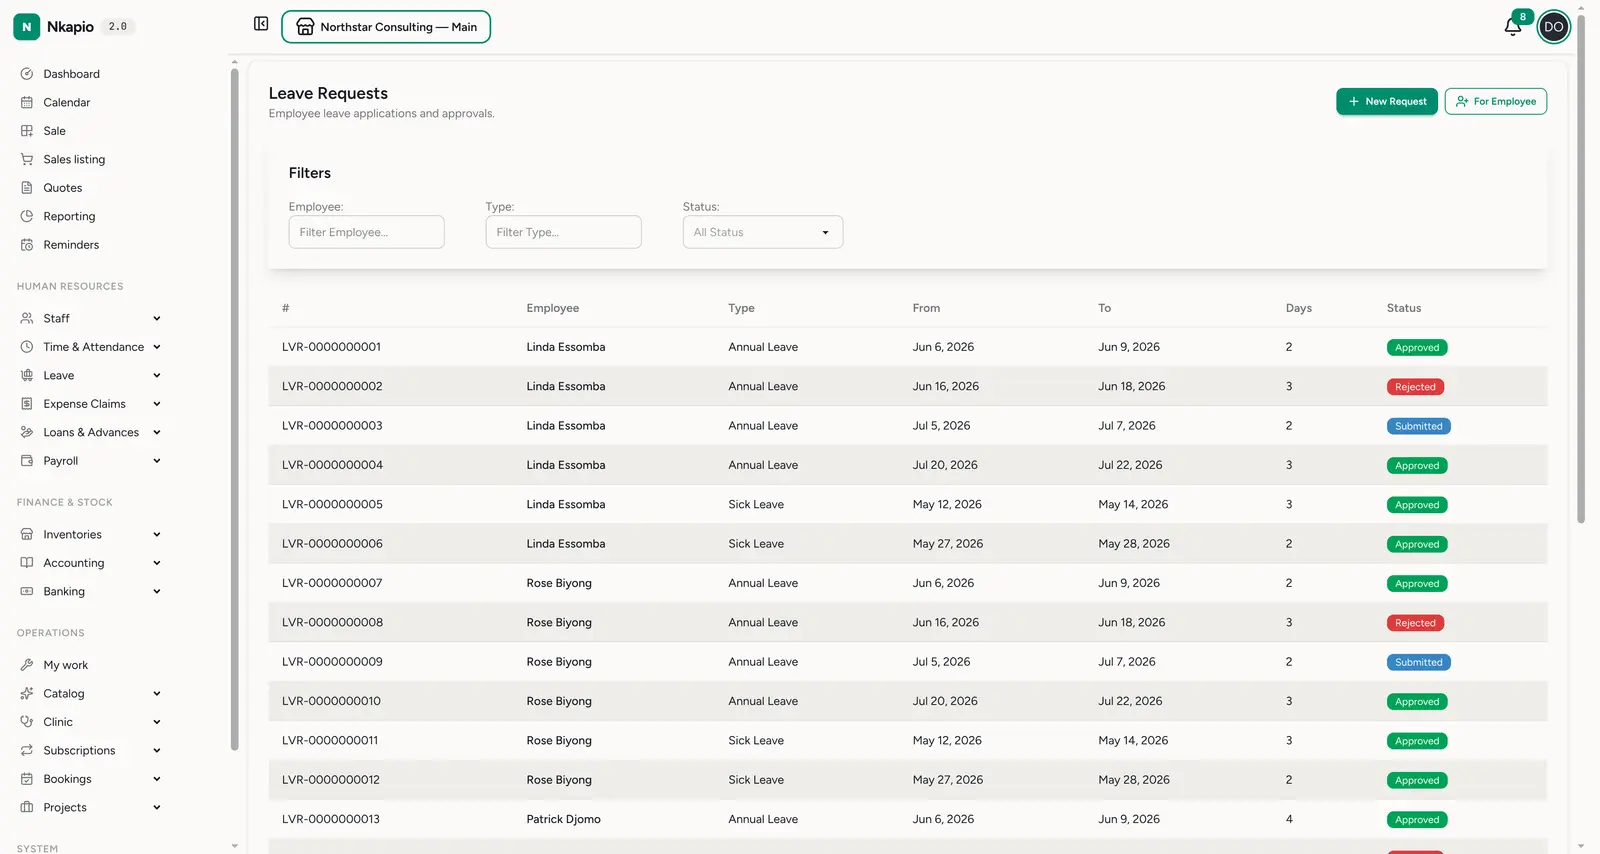Click the Approved badge for LVR-0000000001
Screen dimensions: 1600x854
(1417, 348)
